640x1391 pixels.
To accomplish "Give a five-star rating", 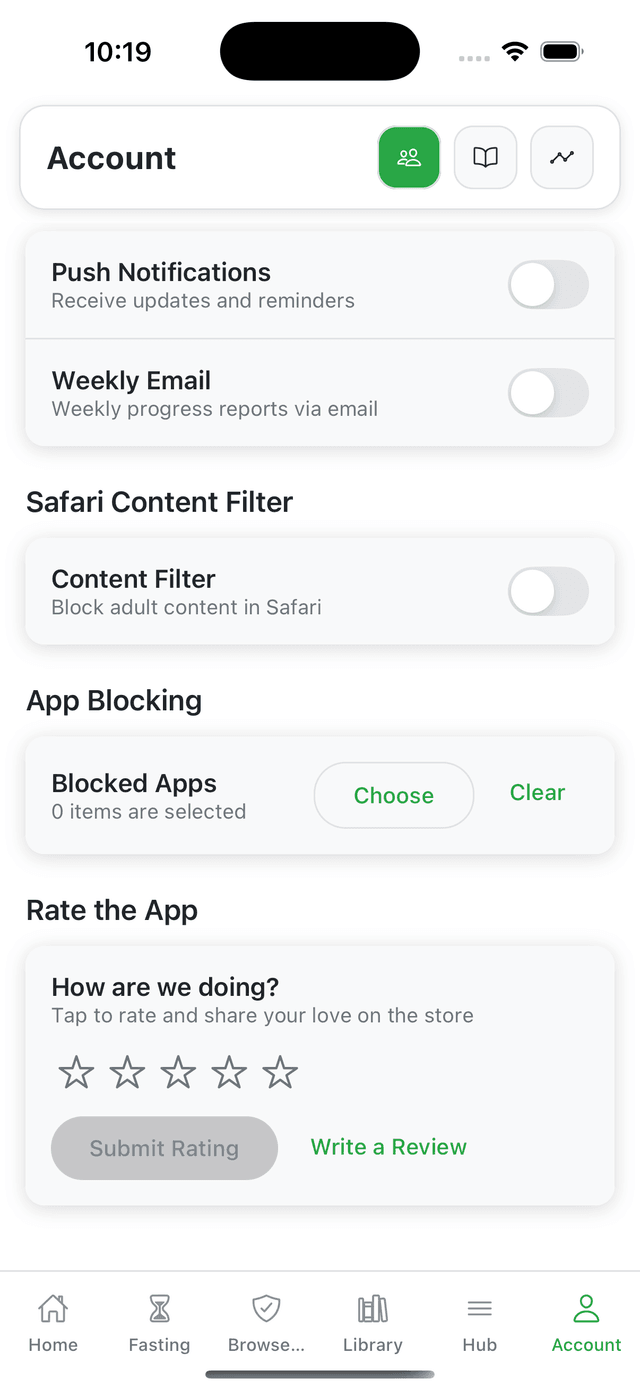I will (x=280, y=1073).
